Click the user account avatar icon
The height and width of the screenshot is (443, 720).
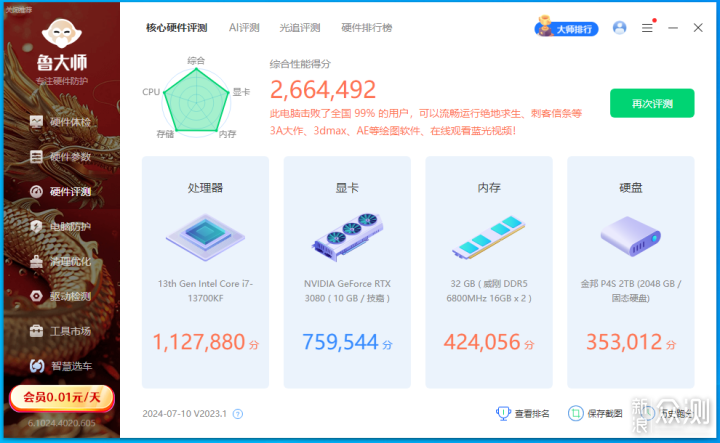[619, 28]
